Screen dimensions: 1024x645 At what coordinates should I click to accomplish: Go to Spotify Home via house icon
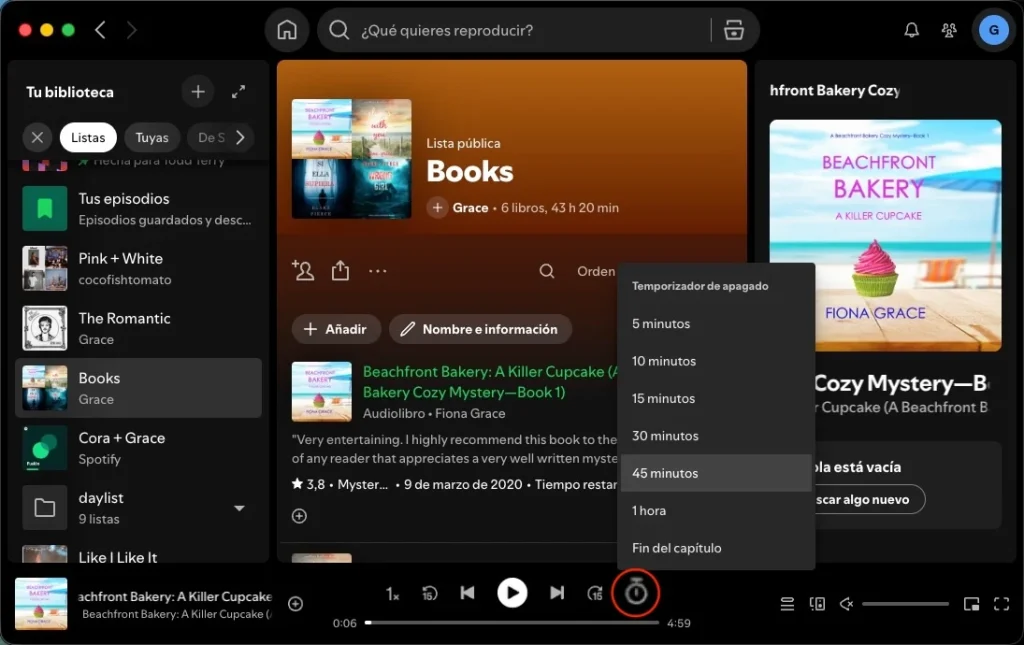coord(287,30)
